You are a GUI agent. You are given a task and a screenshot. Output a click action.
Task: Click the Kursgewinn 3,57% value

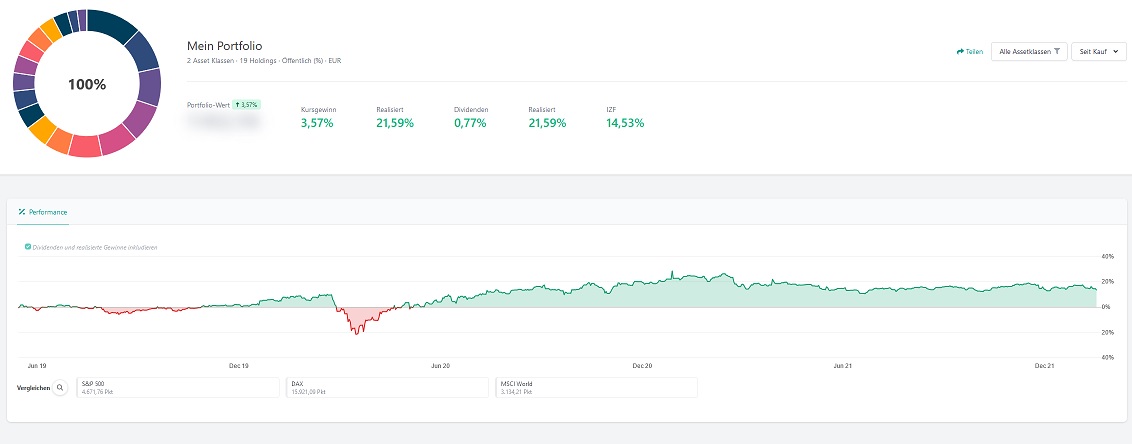pos(317,123)
